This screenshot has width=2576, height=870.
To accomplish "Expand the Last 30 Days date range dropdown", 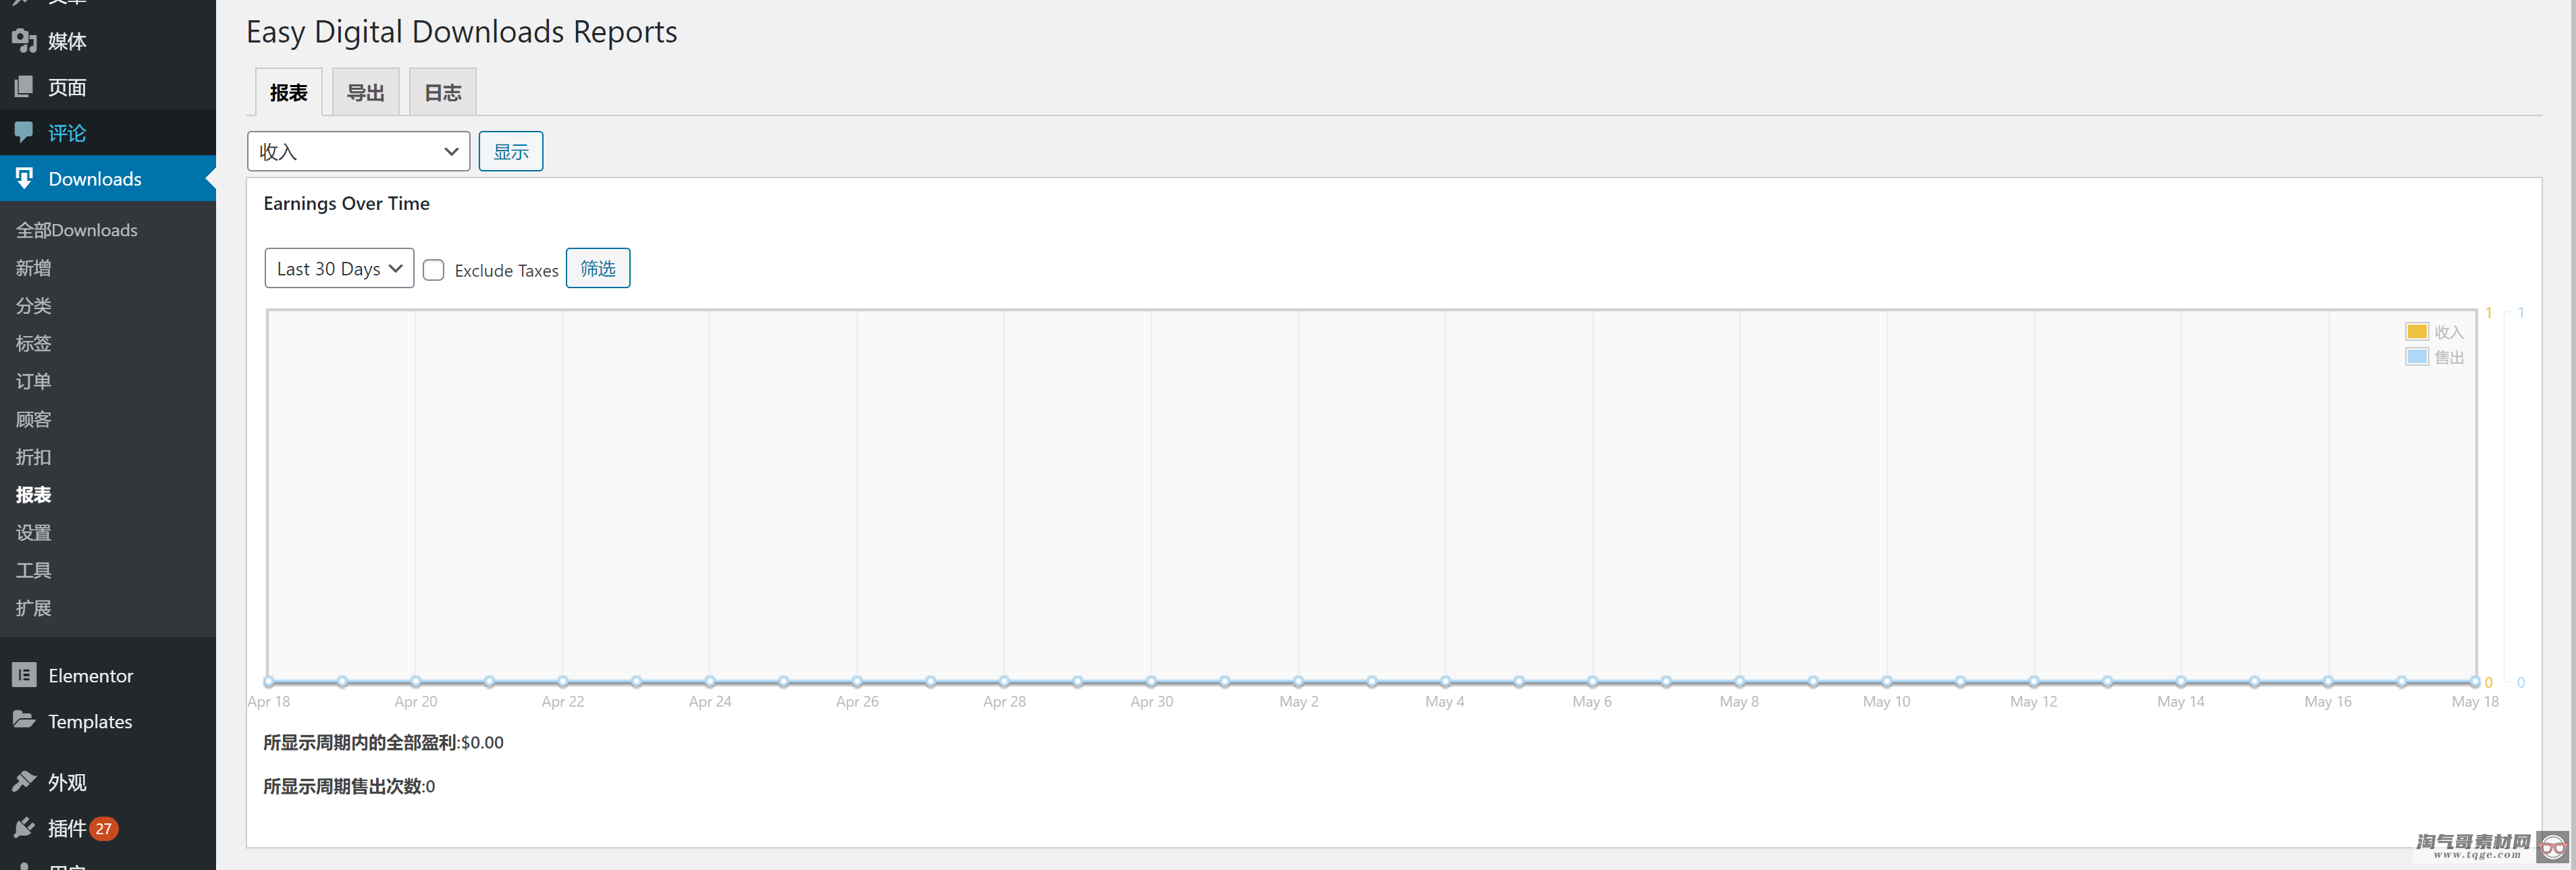I will (338, 267).
